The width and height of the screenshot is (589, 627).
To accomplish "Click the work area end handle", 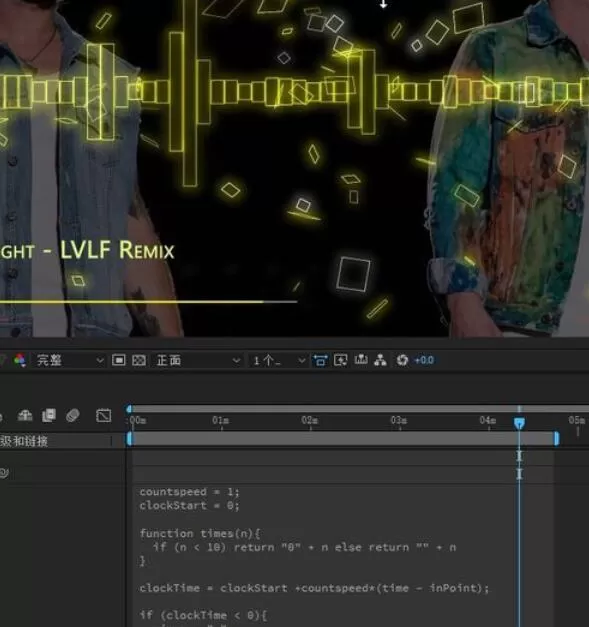I will pyautogui.click(x=556, y=439).
